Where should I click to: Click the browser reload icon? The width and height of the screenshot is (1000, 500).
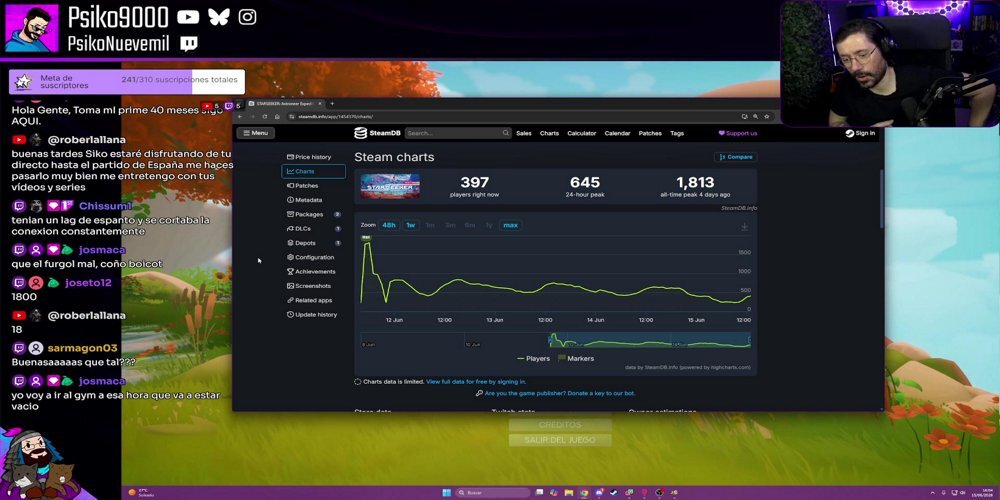click(265, 117)
